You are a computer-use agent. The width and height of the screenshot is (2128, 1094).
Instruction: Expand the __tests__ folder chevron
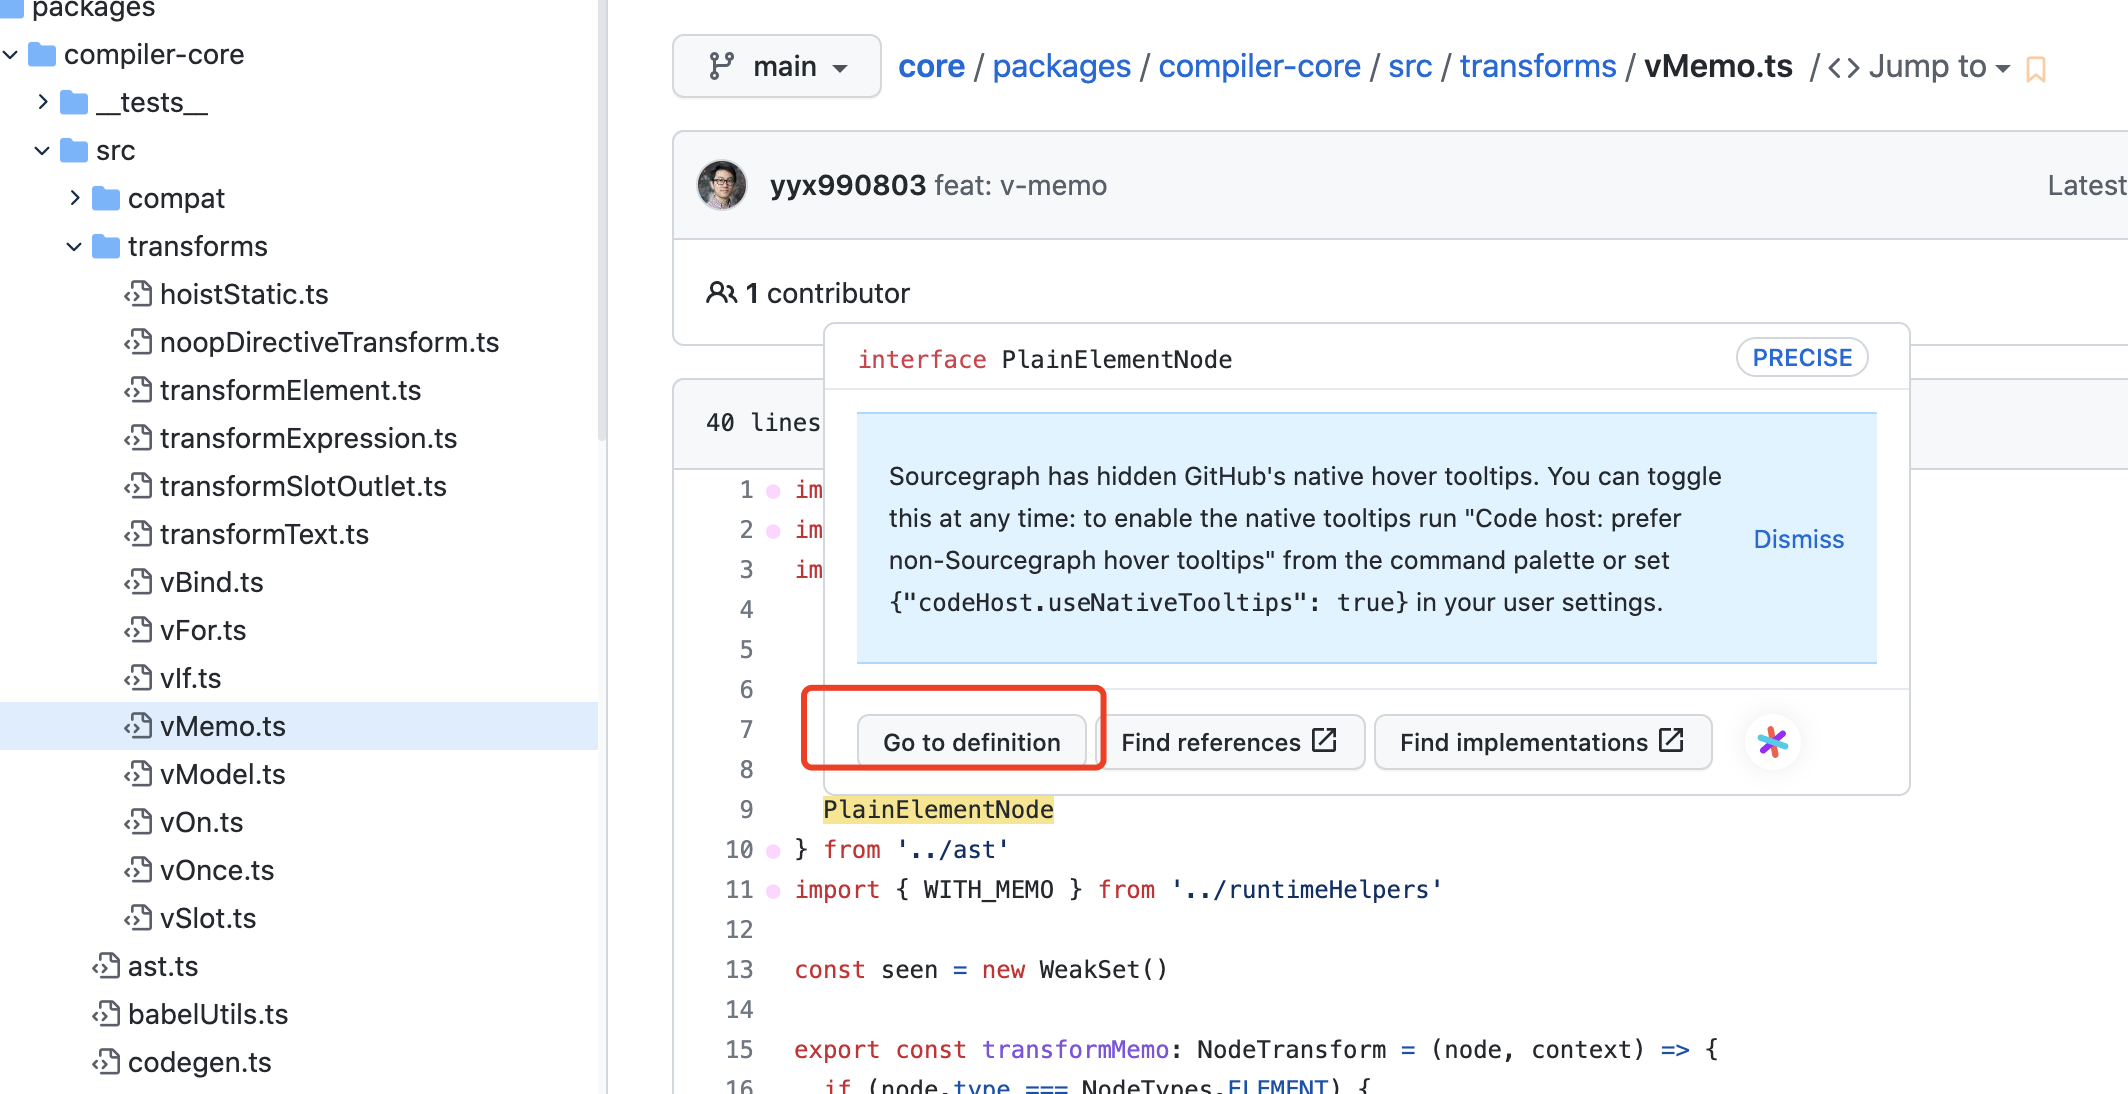(42, 102)
